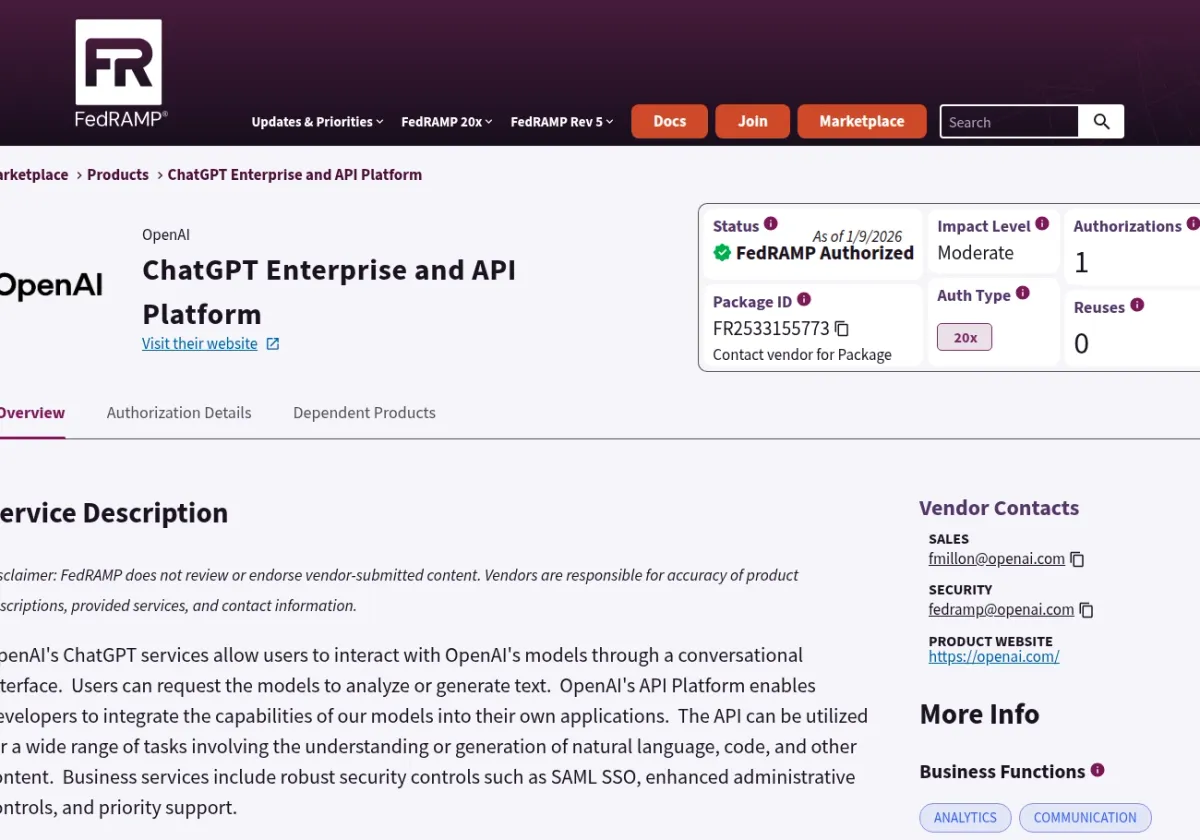The image size is (1200, 840).
Task: Click the Contact vendor for Package text
Action: (x=802, y=355)
